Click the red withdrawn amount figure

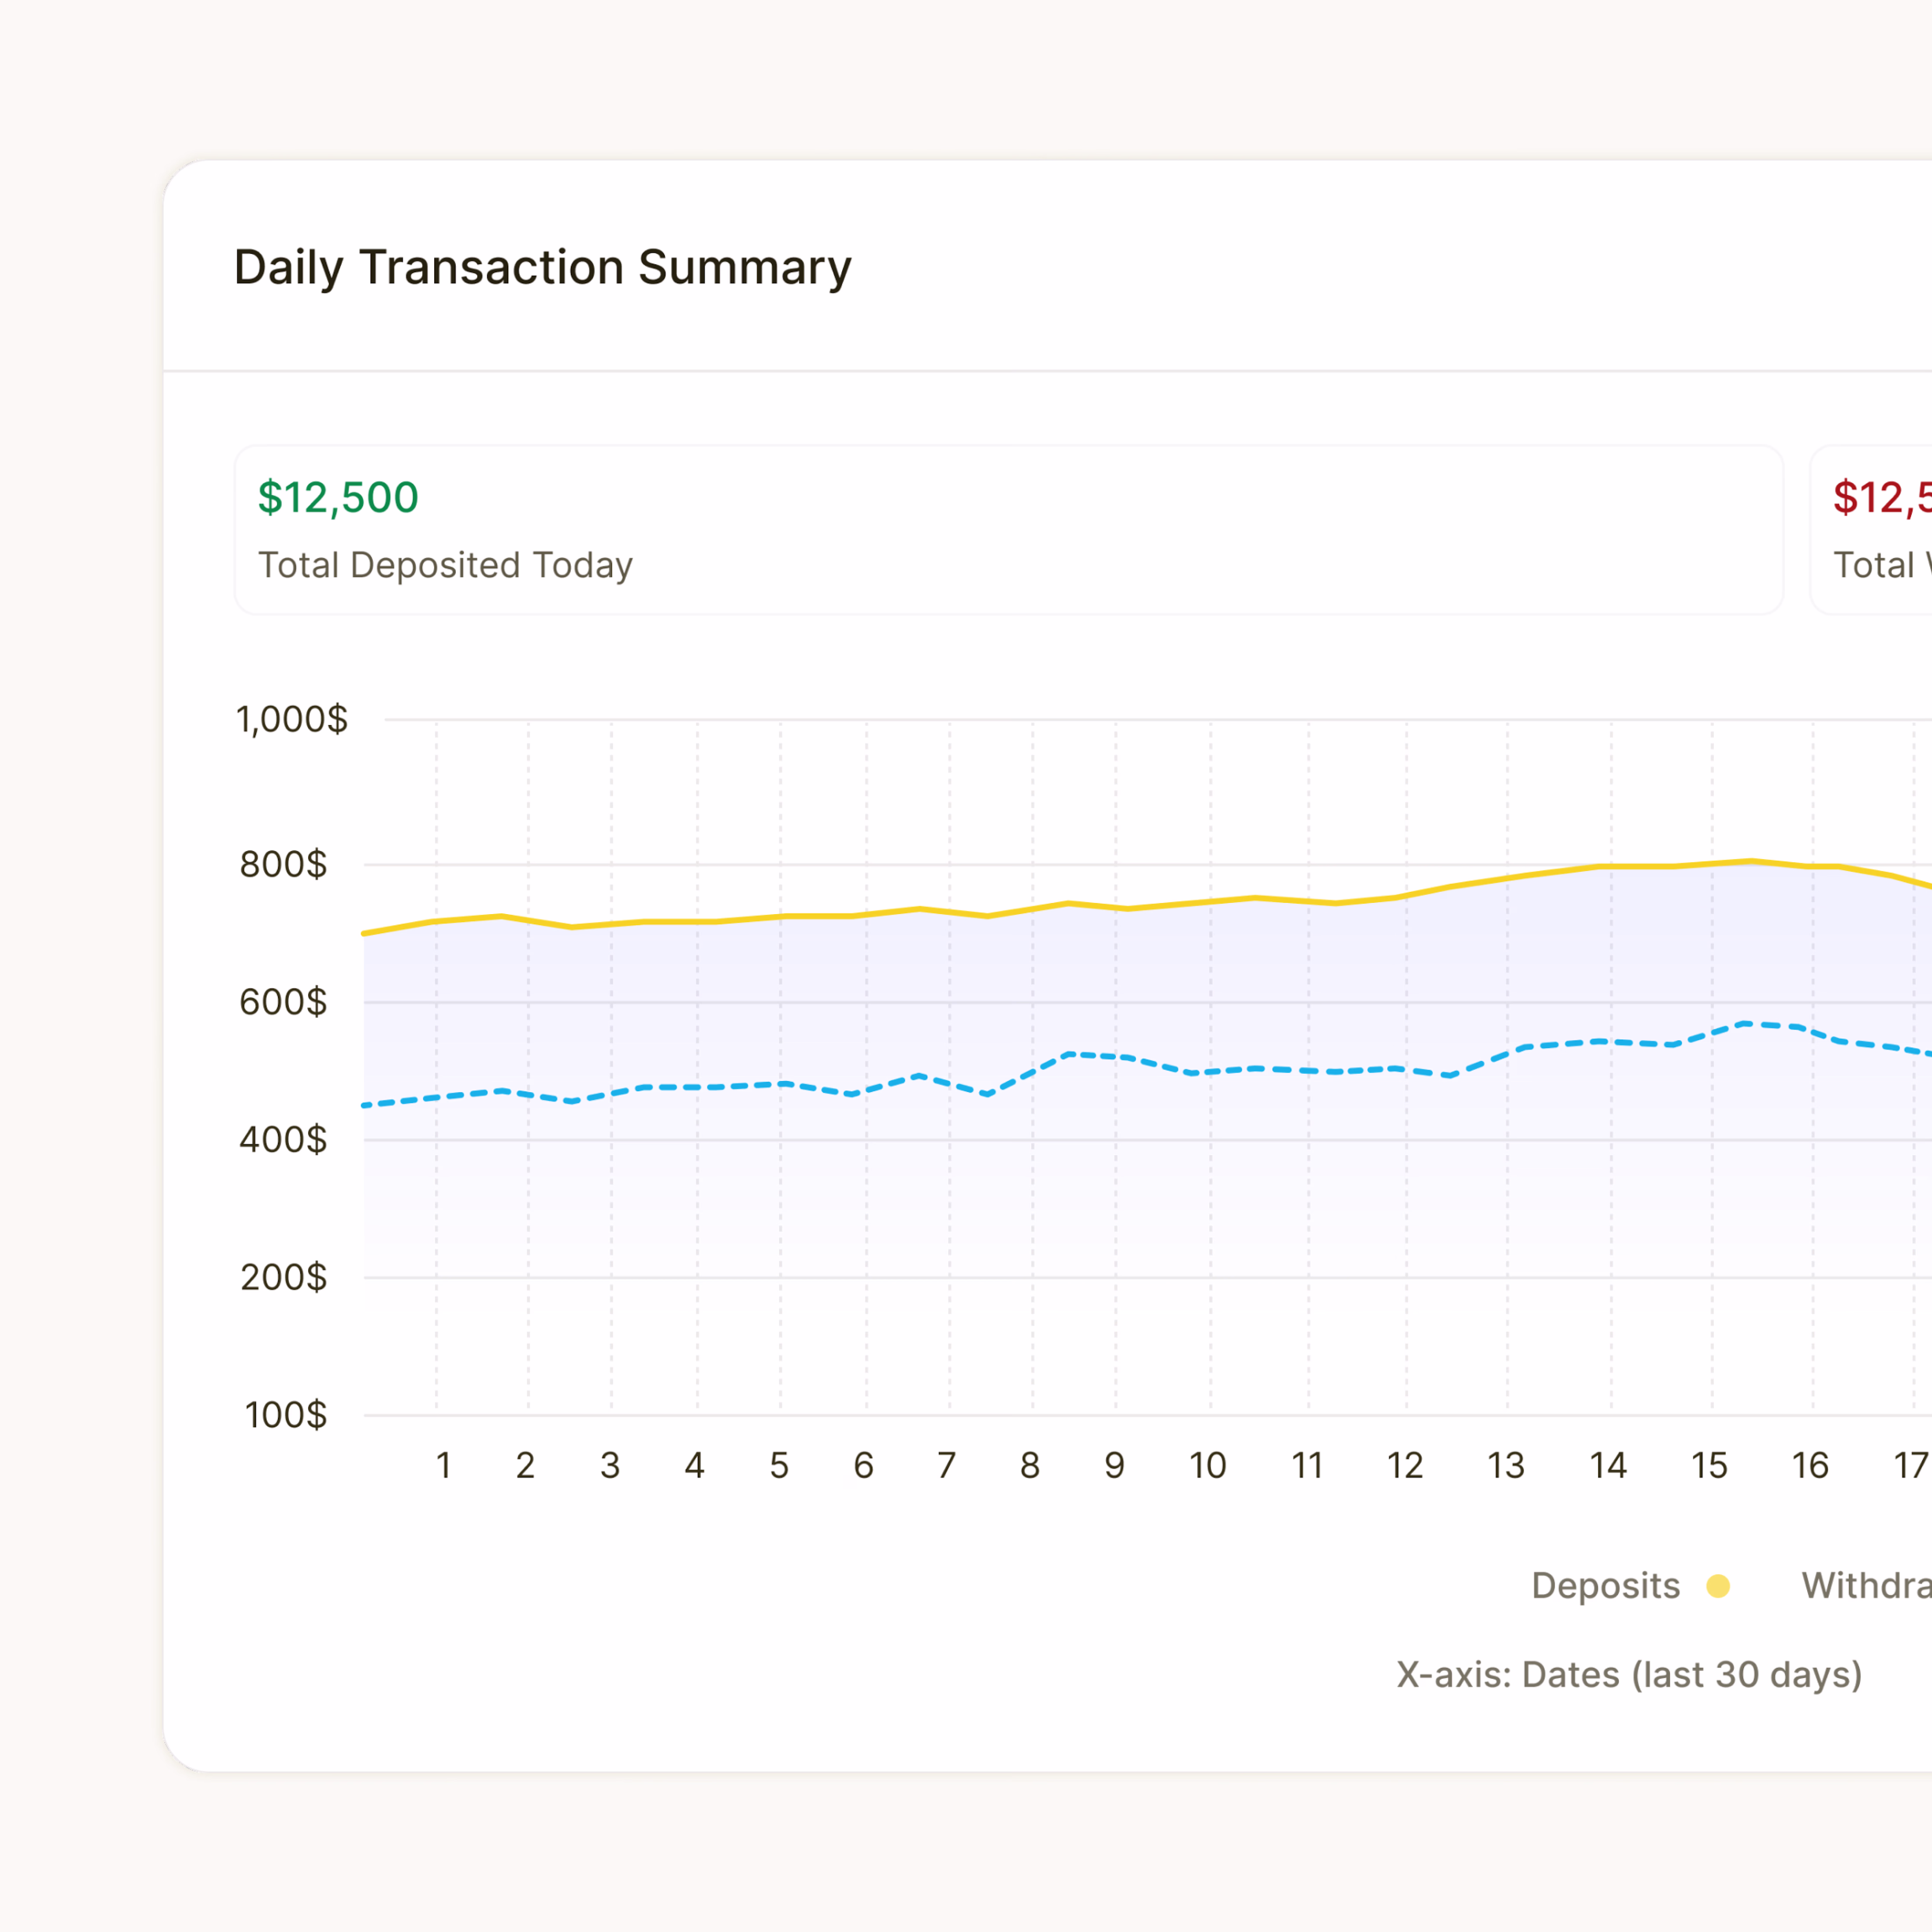pos(1881,497)
